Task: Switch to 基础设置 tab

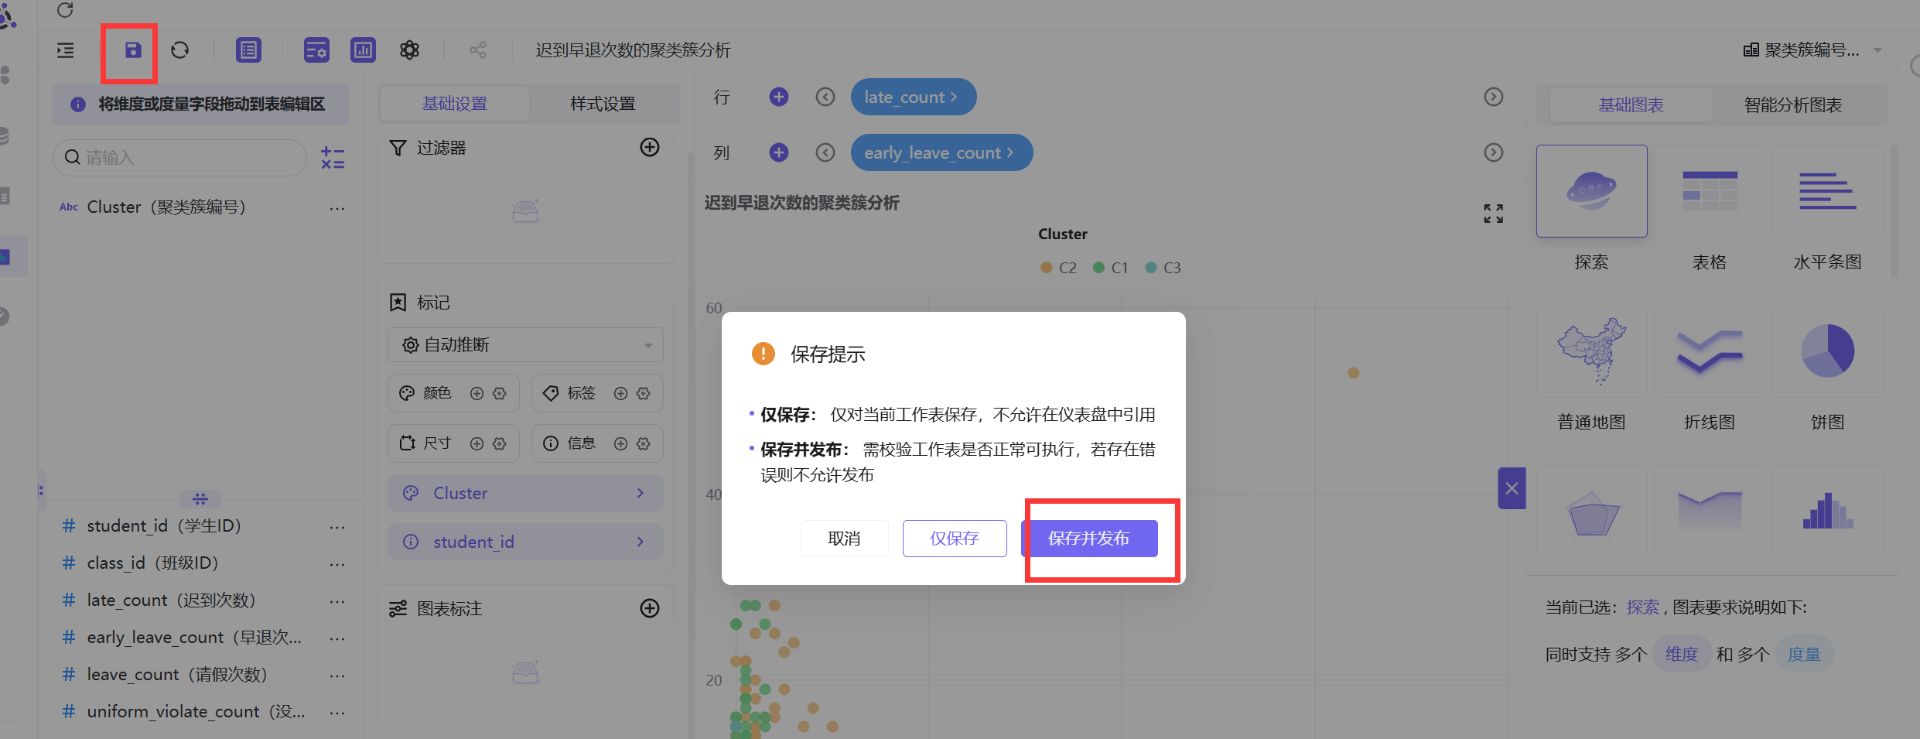Action: click(x=454, y=103)
